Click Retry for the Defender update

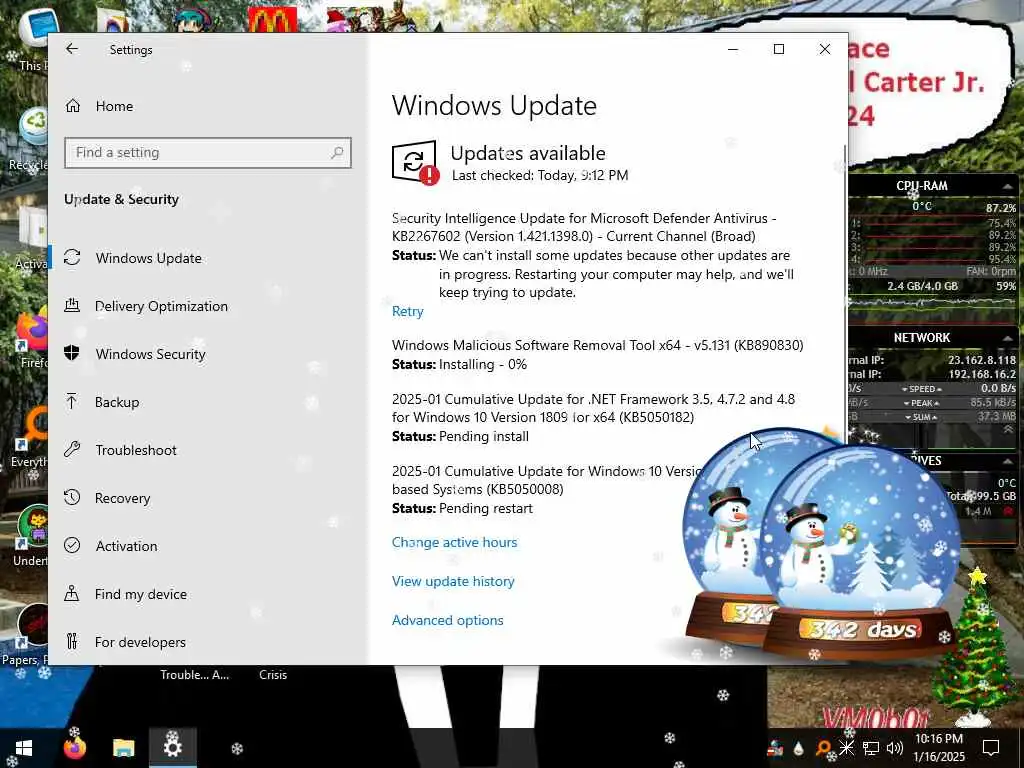click(408, 312)
